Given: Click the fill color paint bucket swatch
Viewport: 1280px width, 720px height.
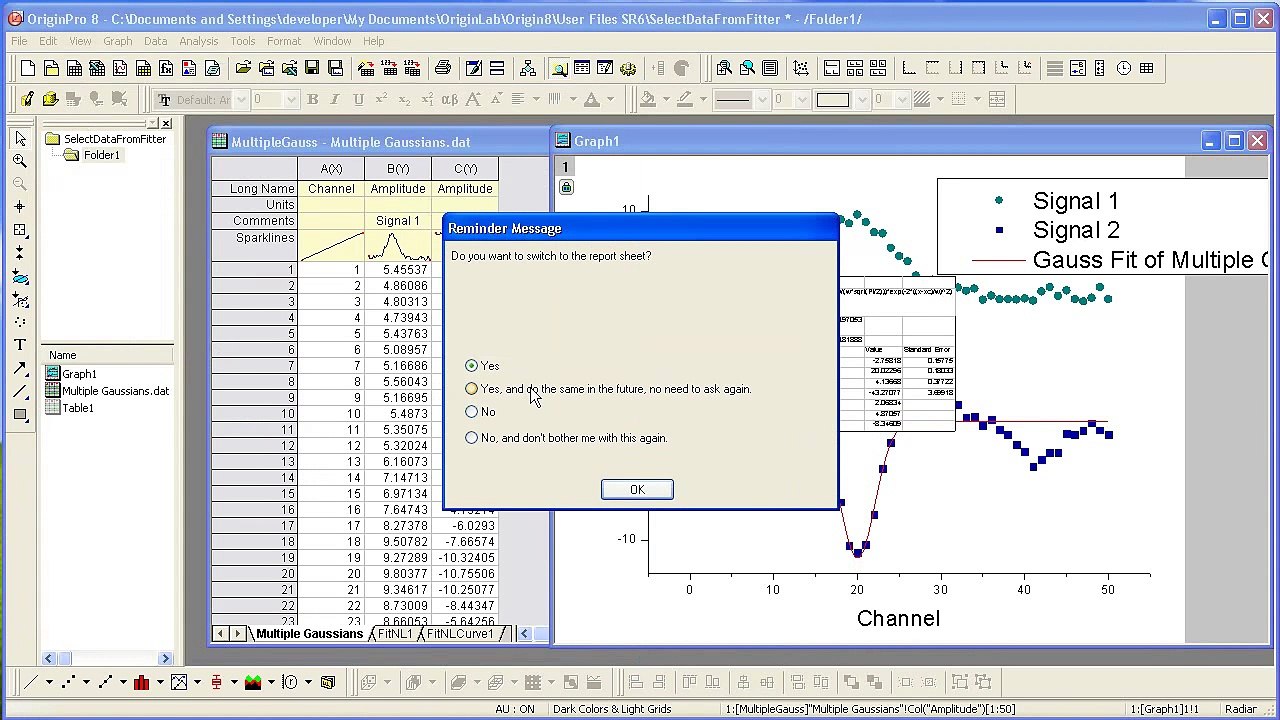Looking at the screenshot, I should (x=648, y=99).
